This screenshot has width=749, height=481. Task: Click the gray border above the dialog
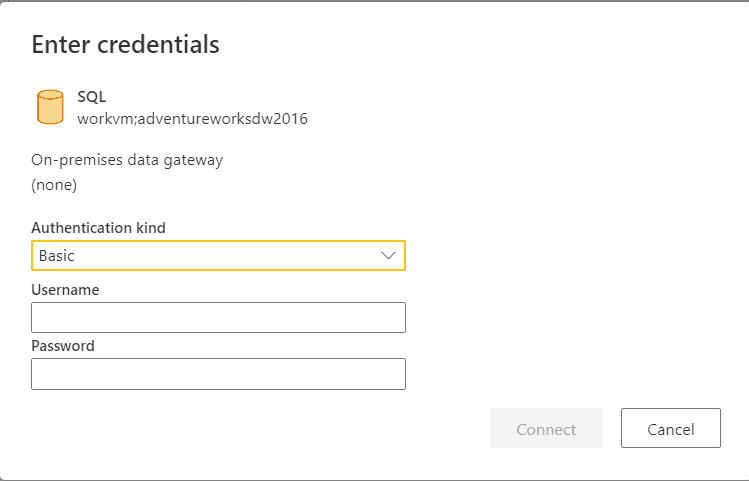coord(374,1)
